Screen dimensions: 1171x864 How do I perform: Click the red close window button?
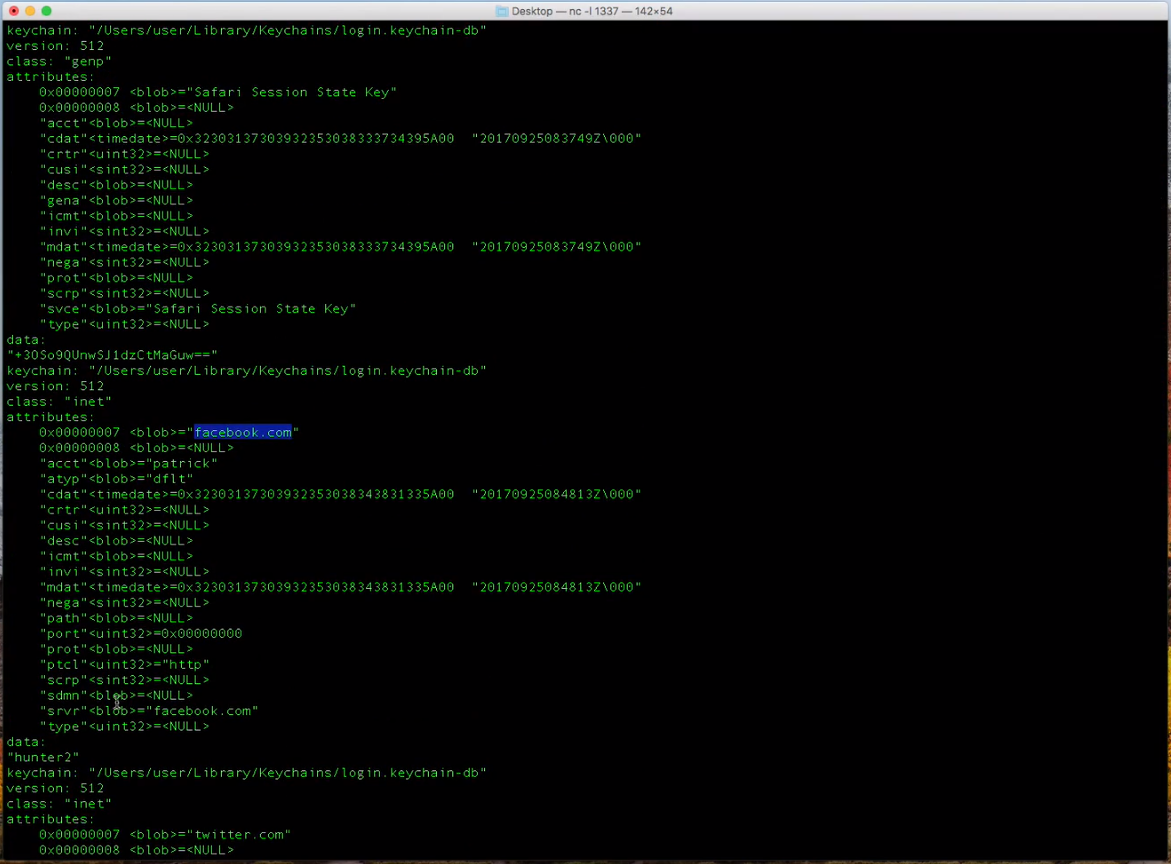13,11
